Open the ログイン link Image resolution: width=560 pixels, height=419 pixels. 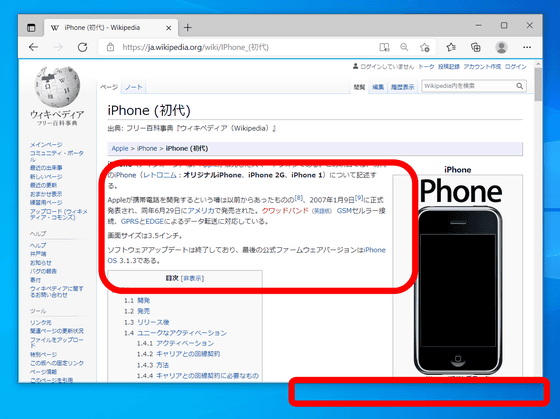(x=515, y=67)
